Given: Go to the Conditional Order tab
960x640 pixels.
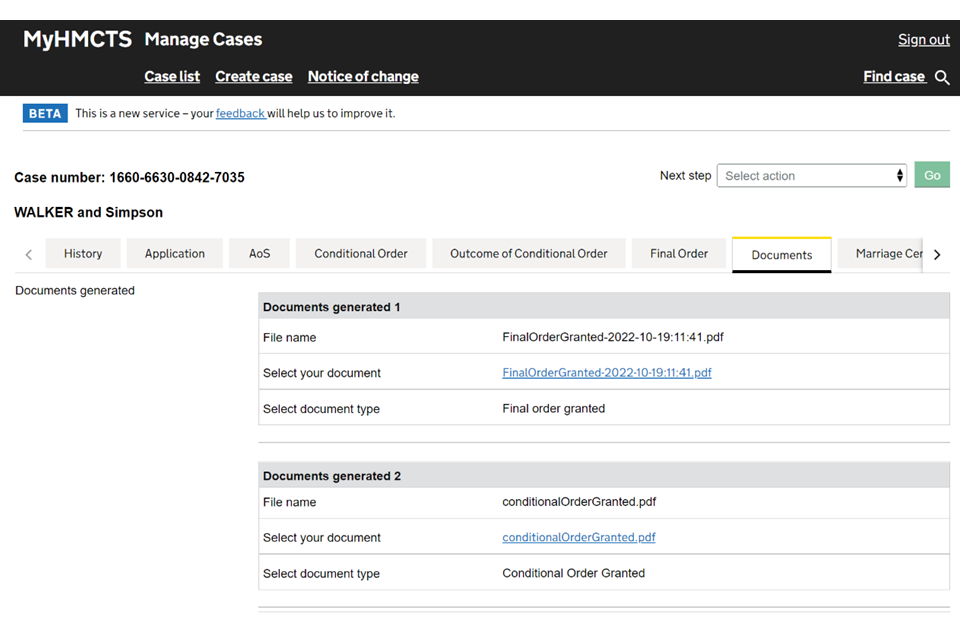Looking at the screenshot, I should [x=361, y=254].
